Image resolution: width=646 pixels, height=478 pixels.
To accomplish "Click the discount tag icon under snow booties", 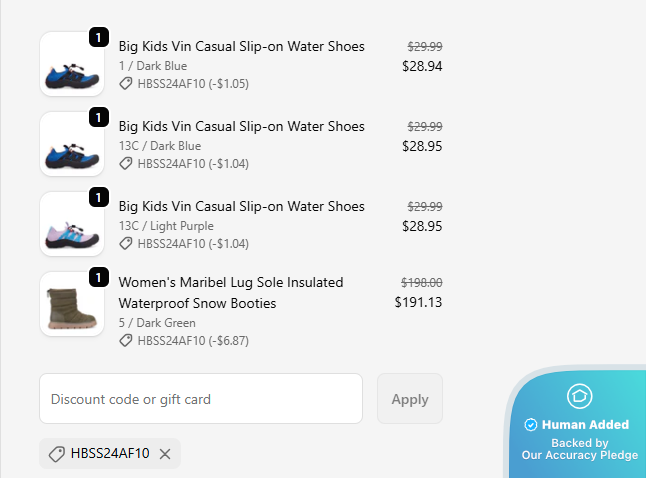I will 126,341.
